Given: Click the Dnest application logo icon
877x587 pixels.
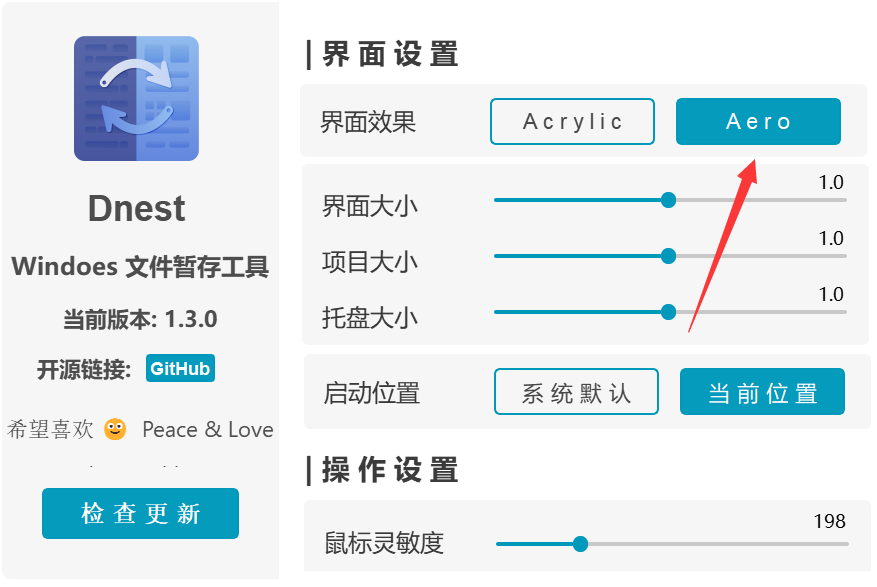Looking at the screenshot, I should tap(136, 96).
